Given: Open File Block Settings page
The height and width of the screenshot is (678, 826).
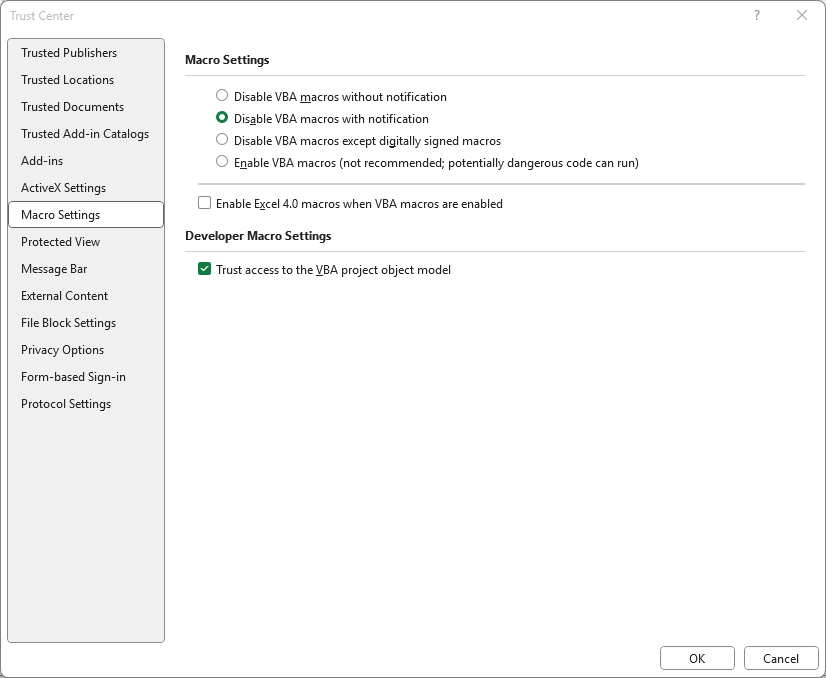Looking at the screenshot, I should coord(68,322).
